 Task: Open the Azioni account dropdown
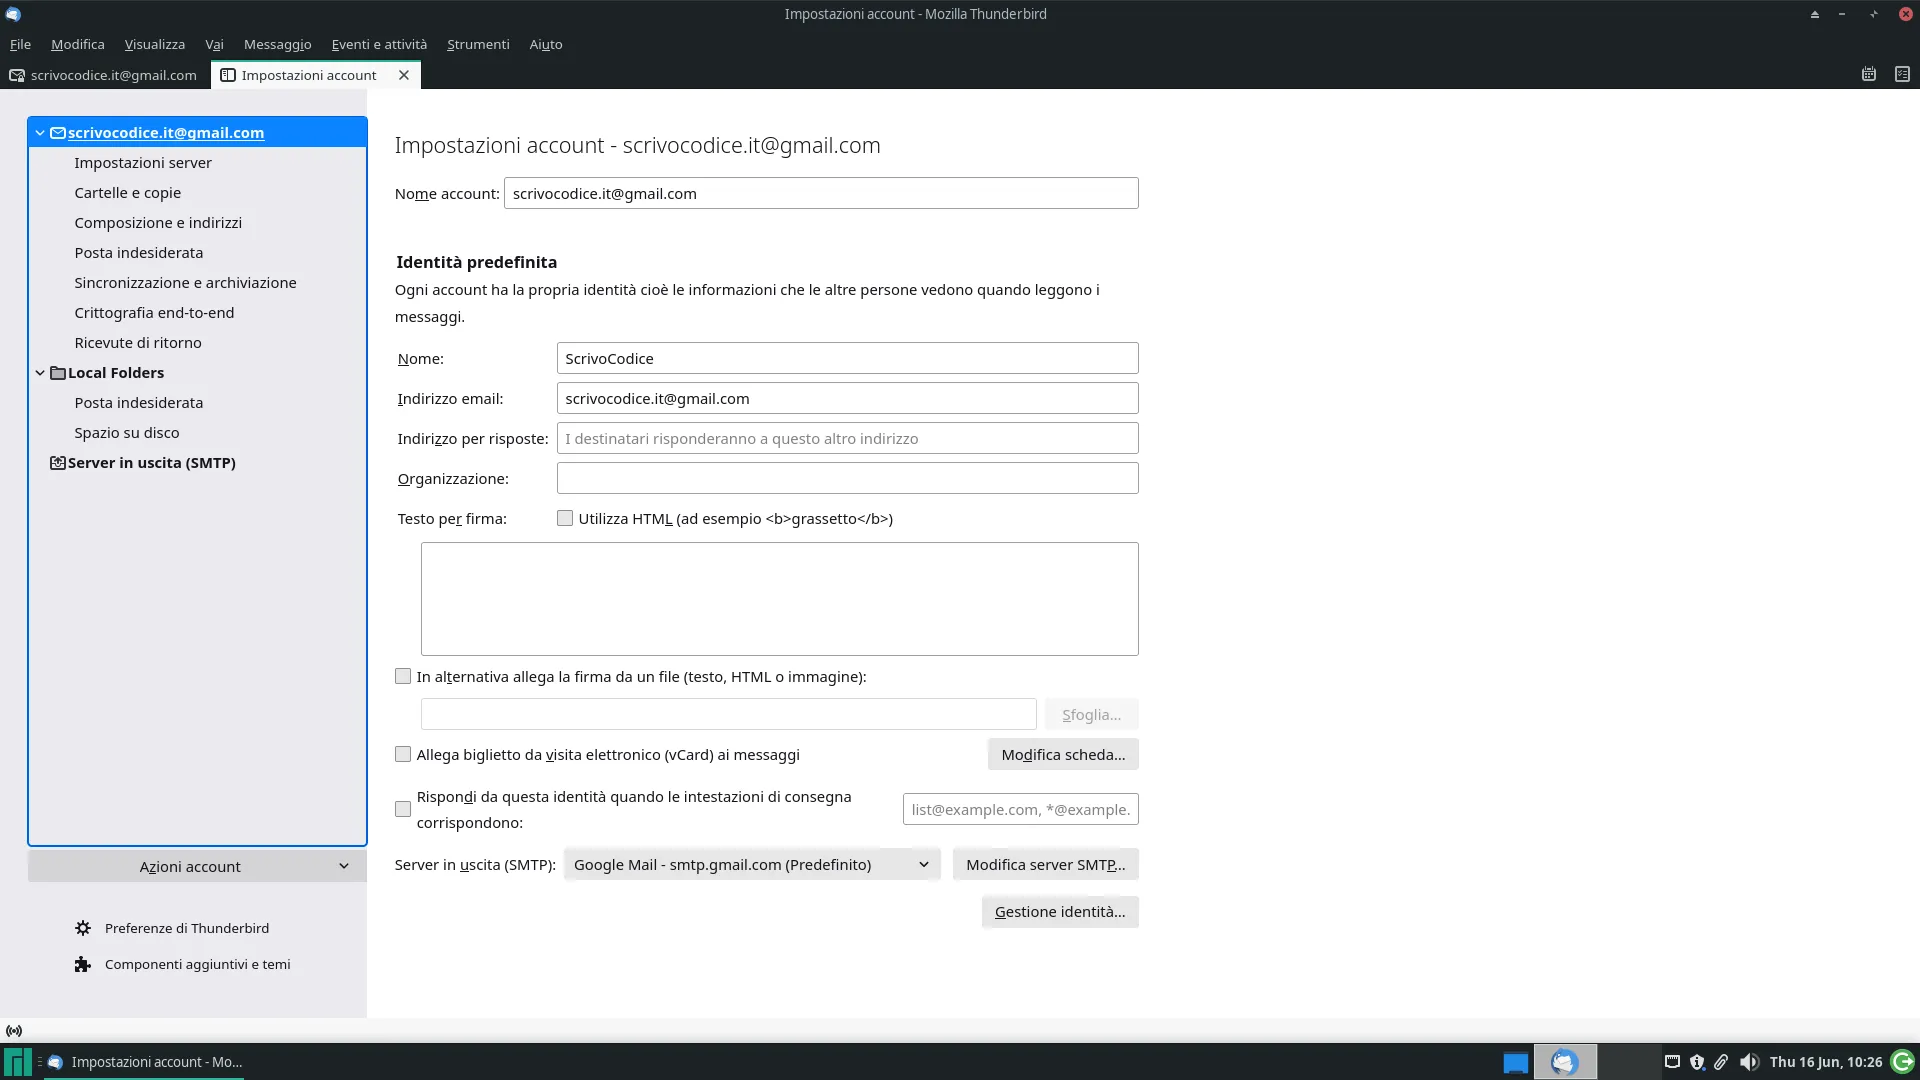coord(196,866)
